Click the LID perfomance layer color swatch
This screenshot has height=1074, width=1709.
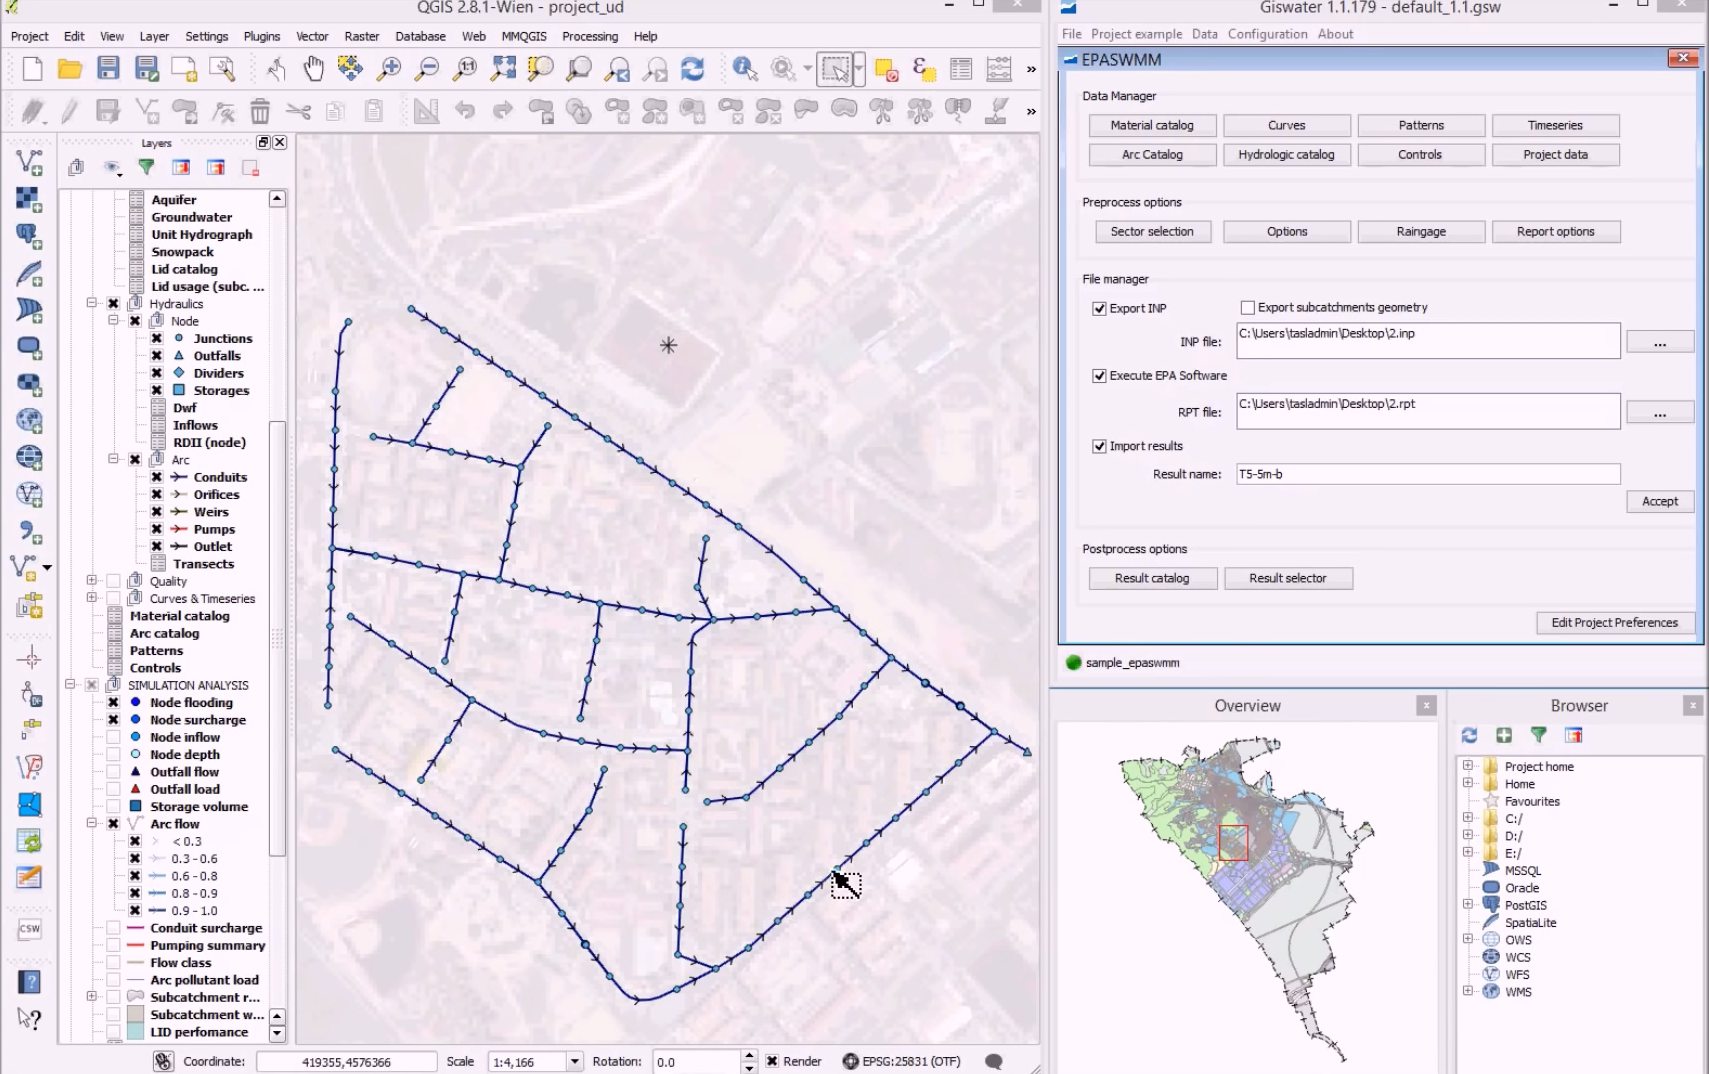tap(136, 1032)
